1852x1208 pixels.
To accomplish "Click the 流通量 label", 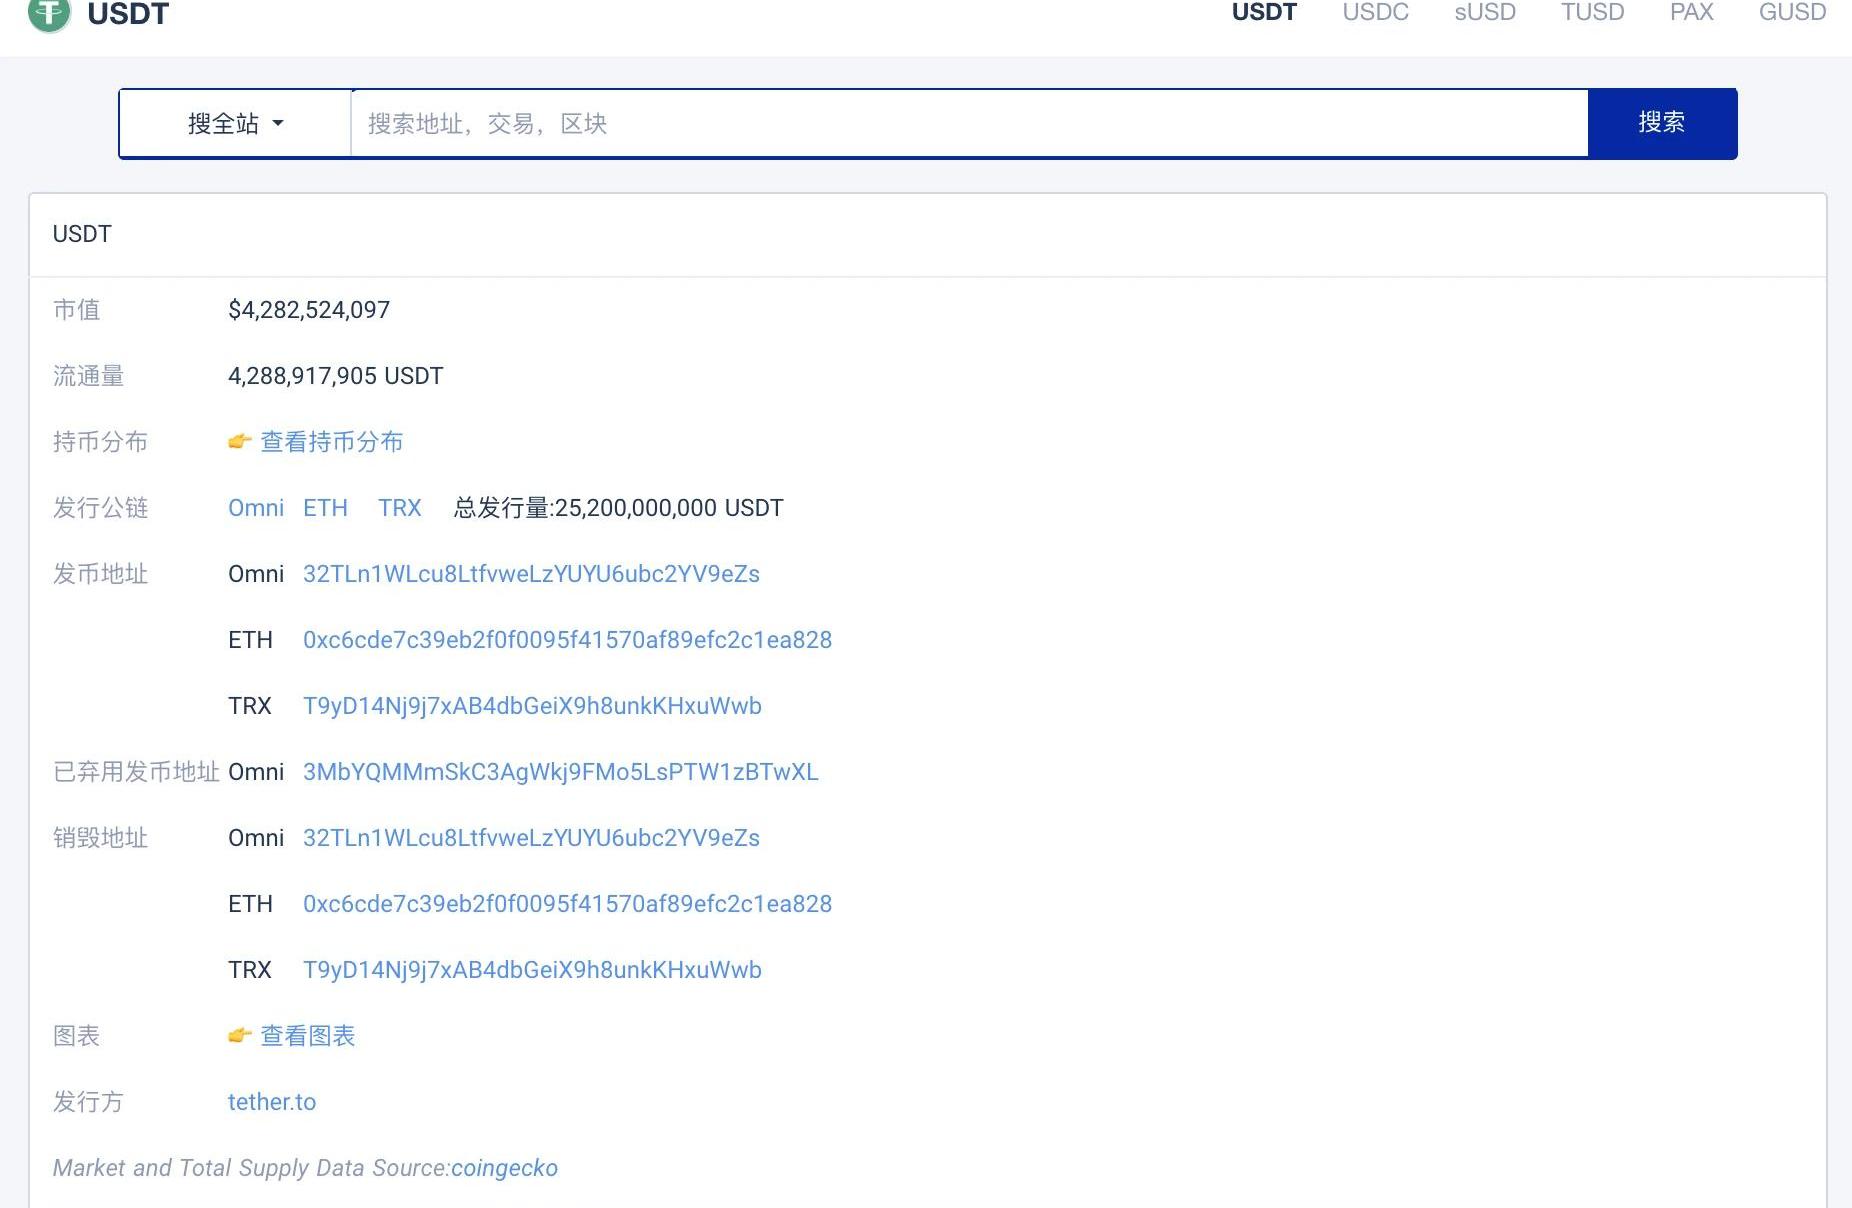I will [89, 376].
